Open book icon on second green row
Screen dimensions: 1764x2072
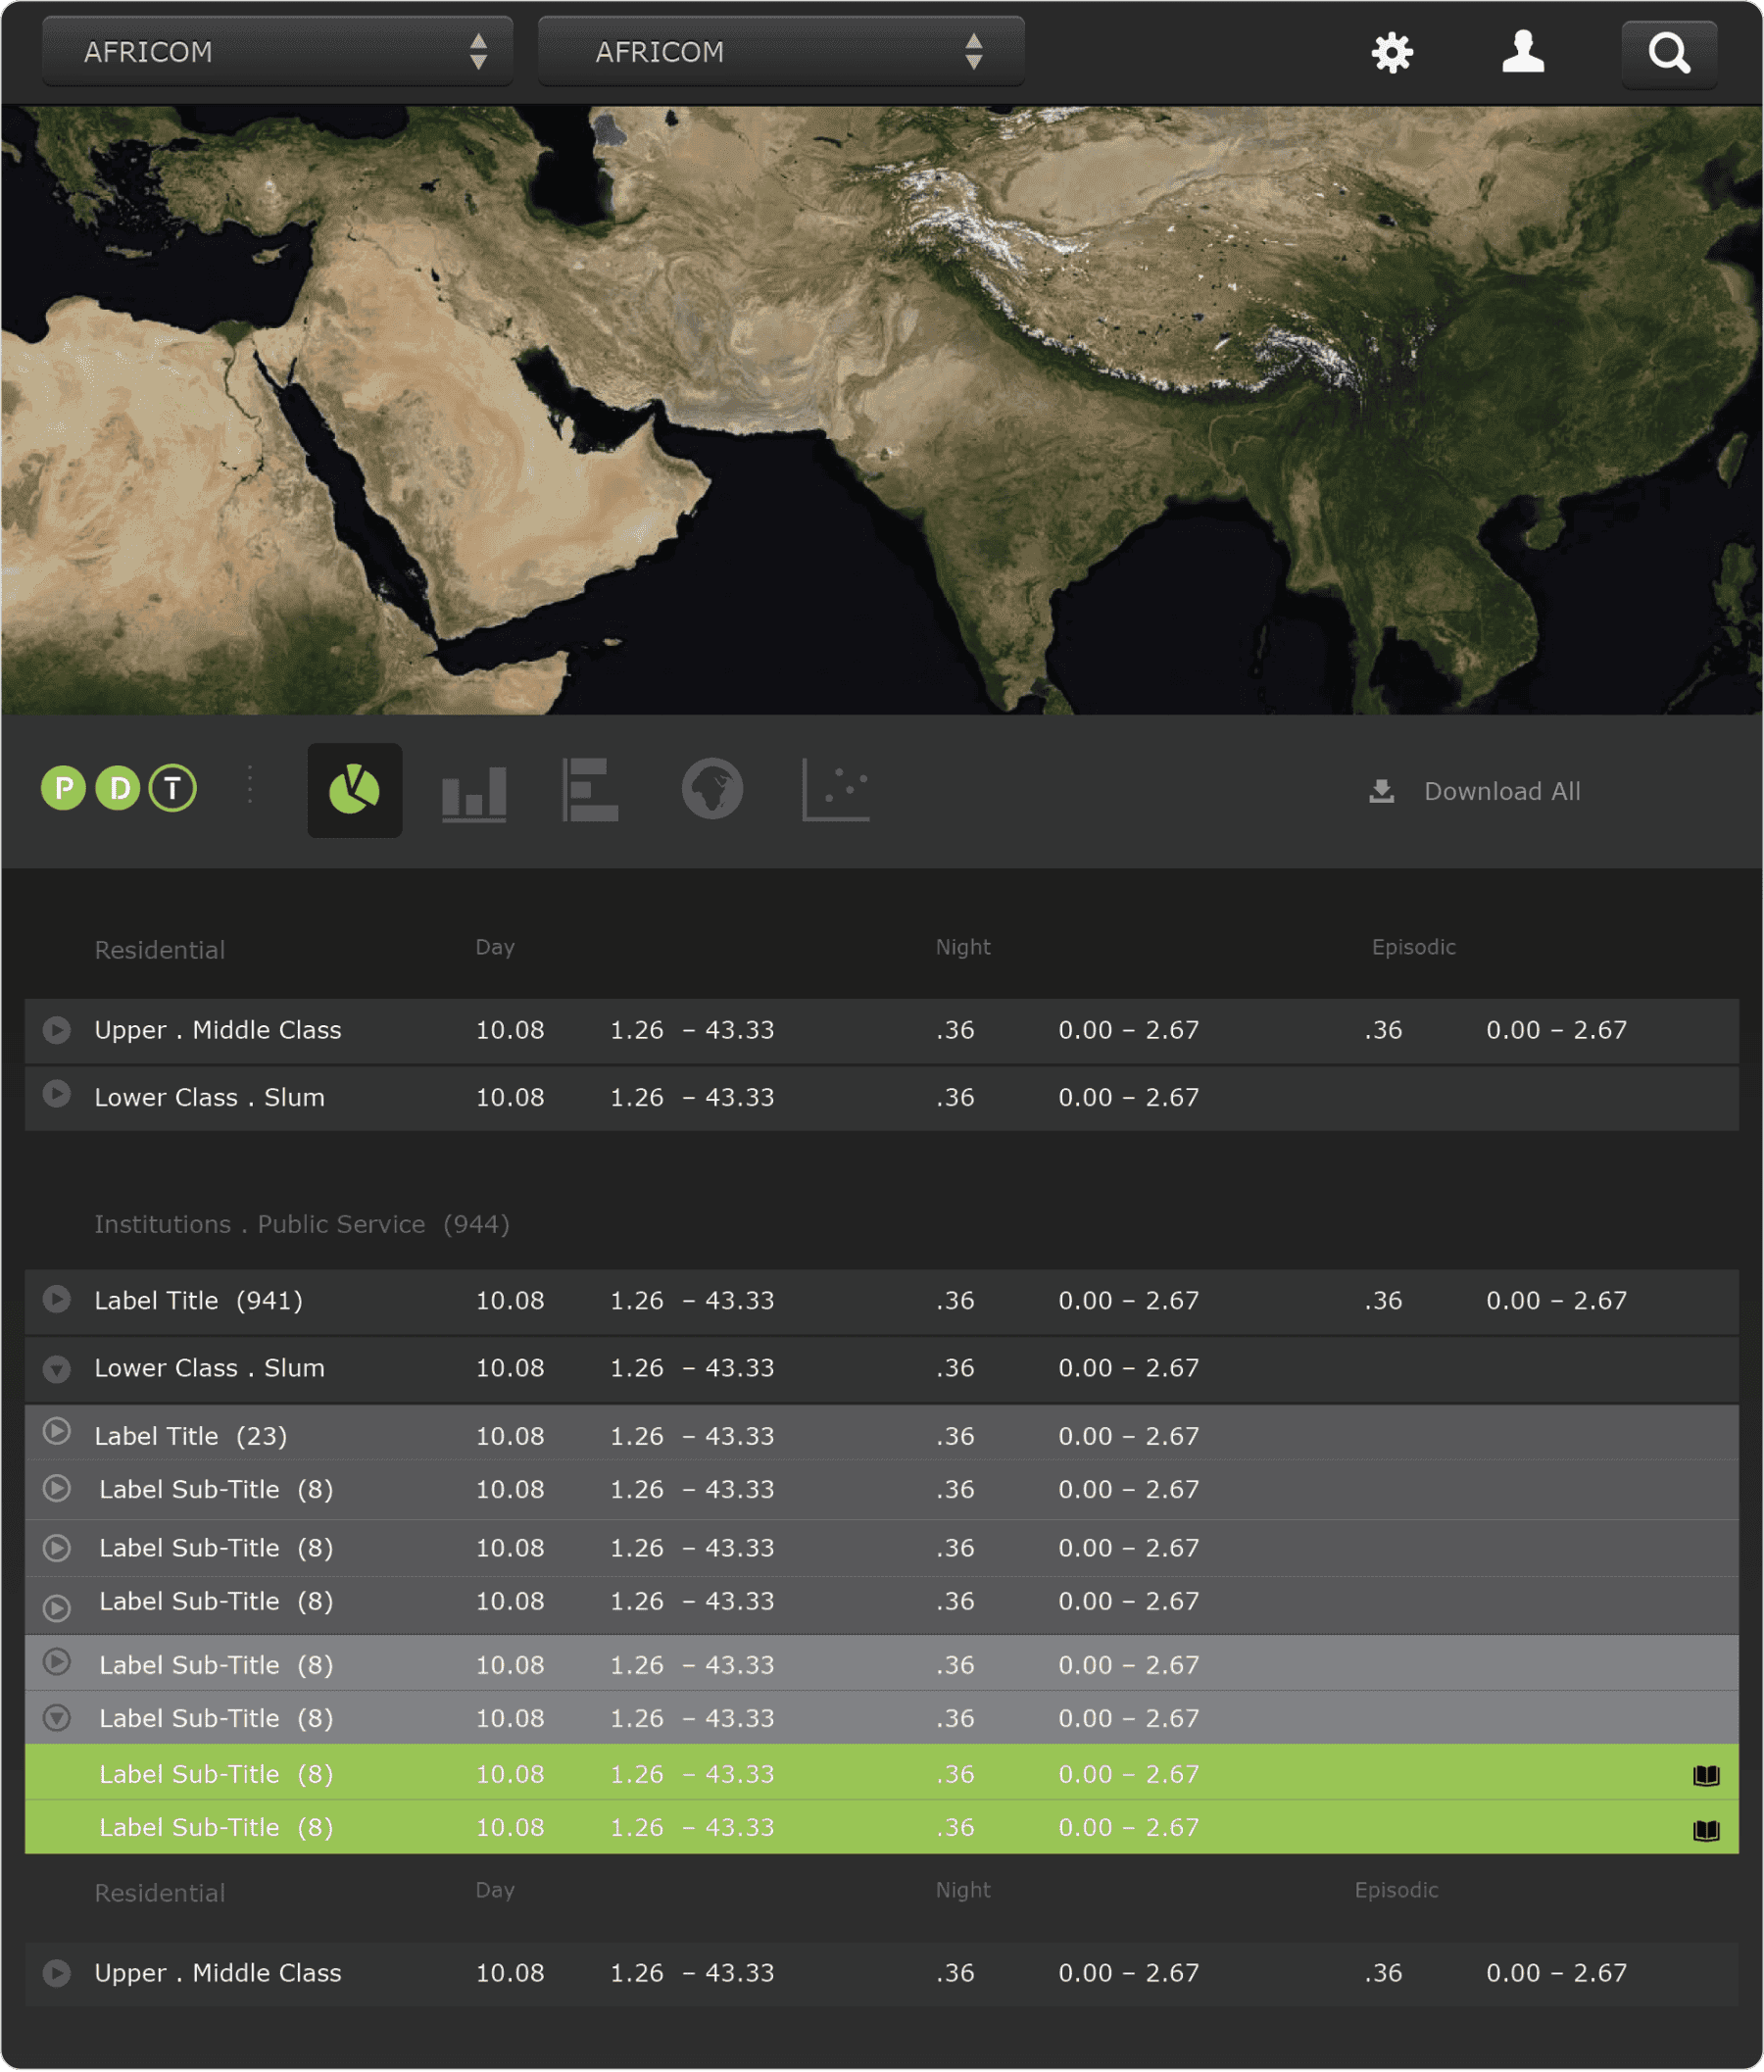point(1706,1831)
